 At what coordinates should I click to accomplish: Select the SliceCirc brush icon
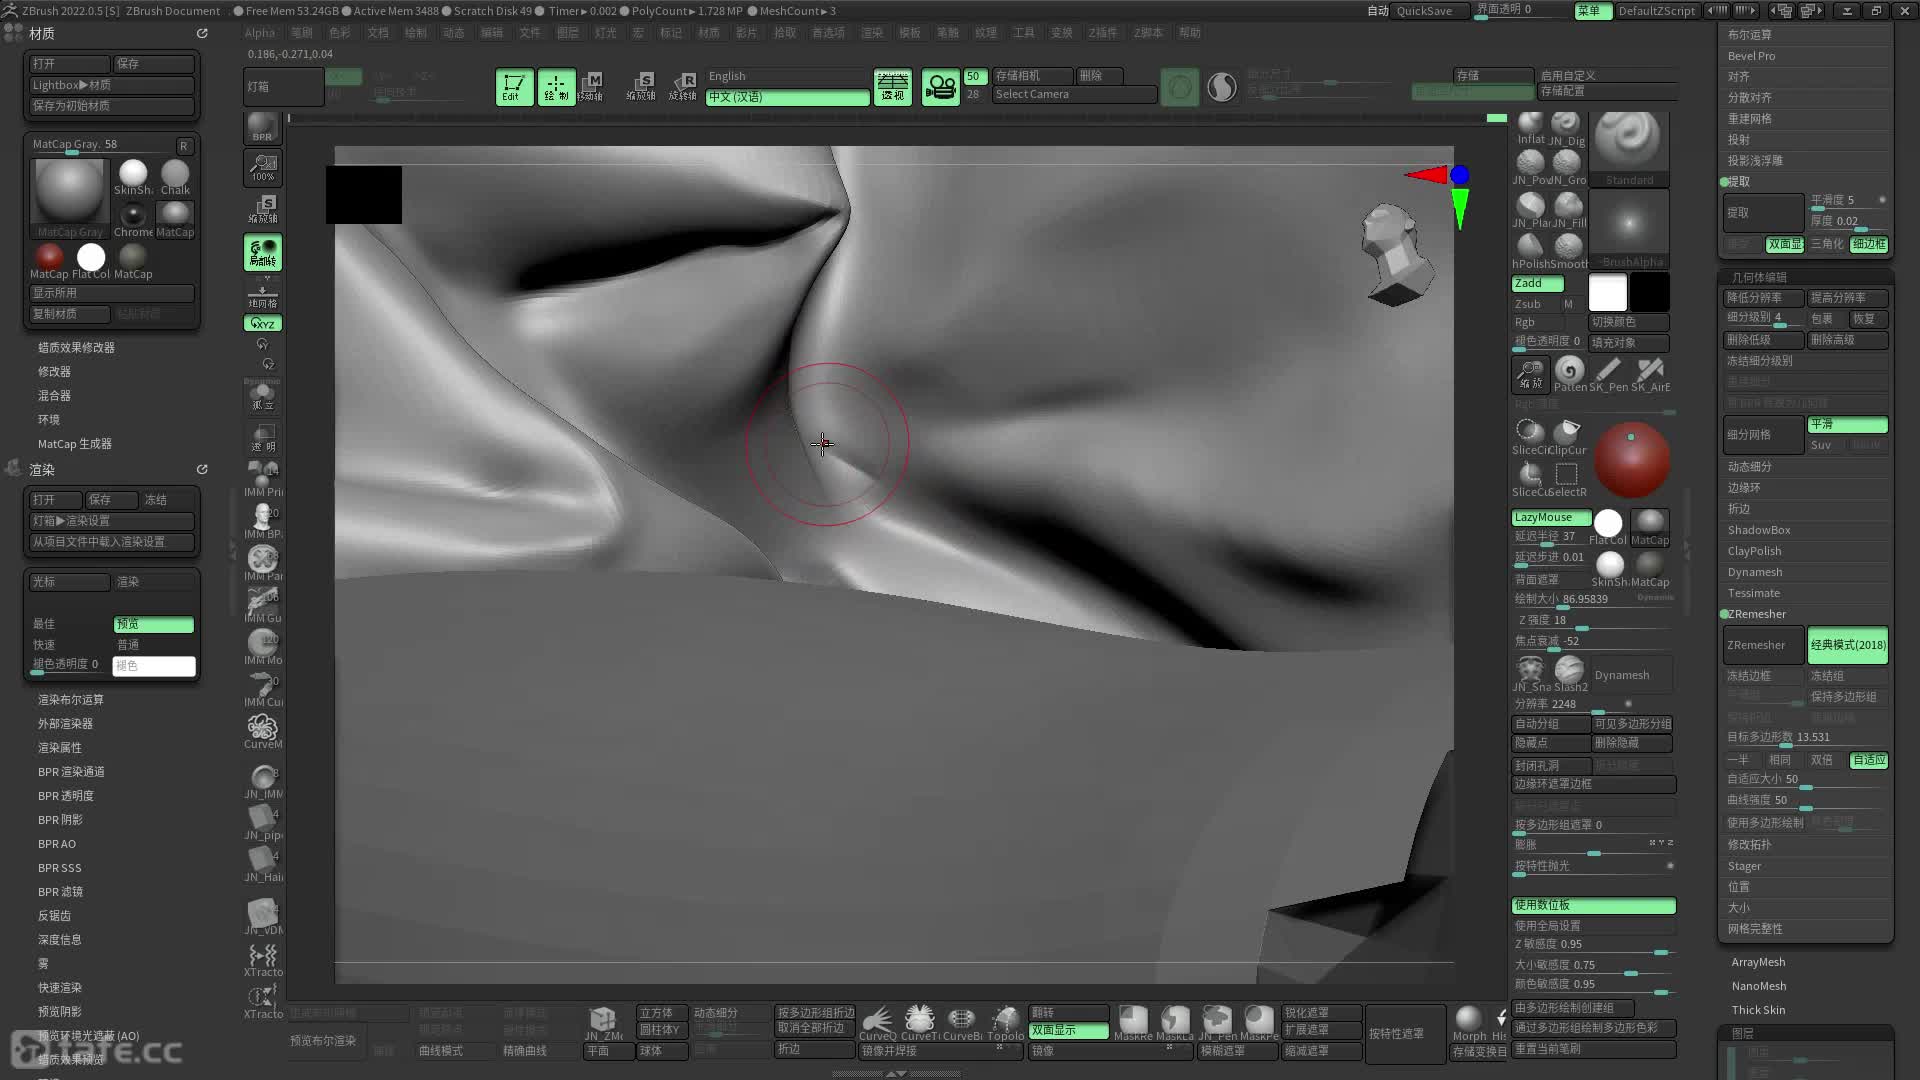click(x=1530, y=436)
